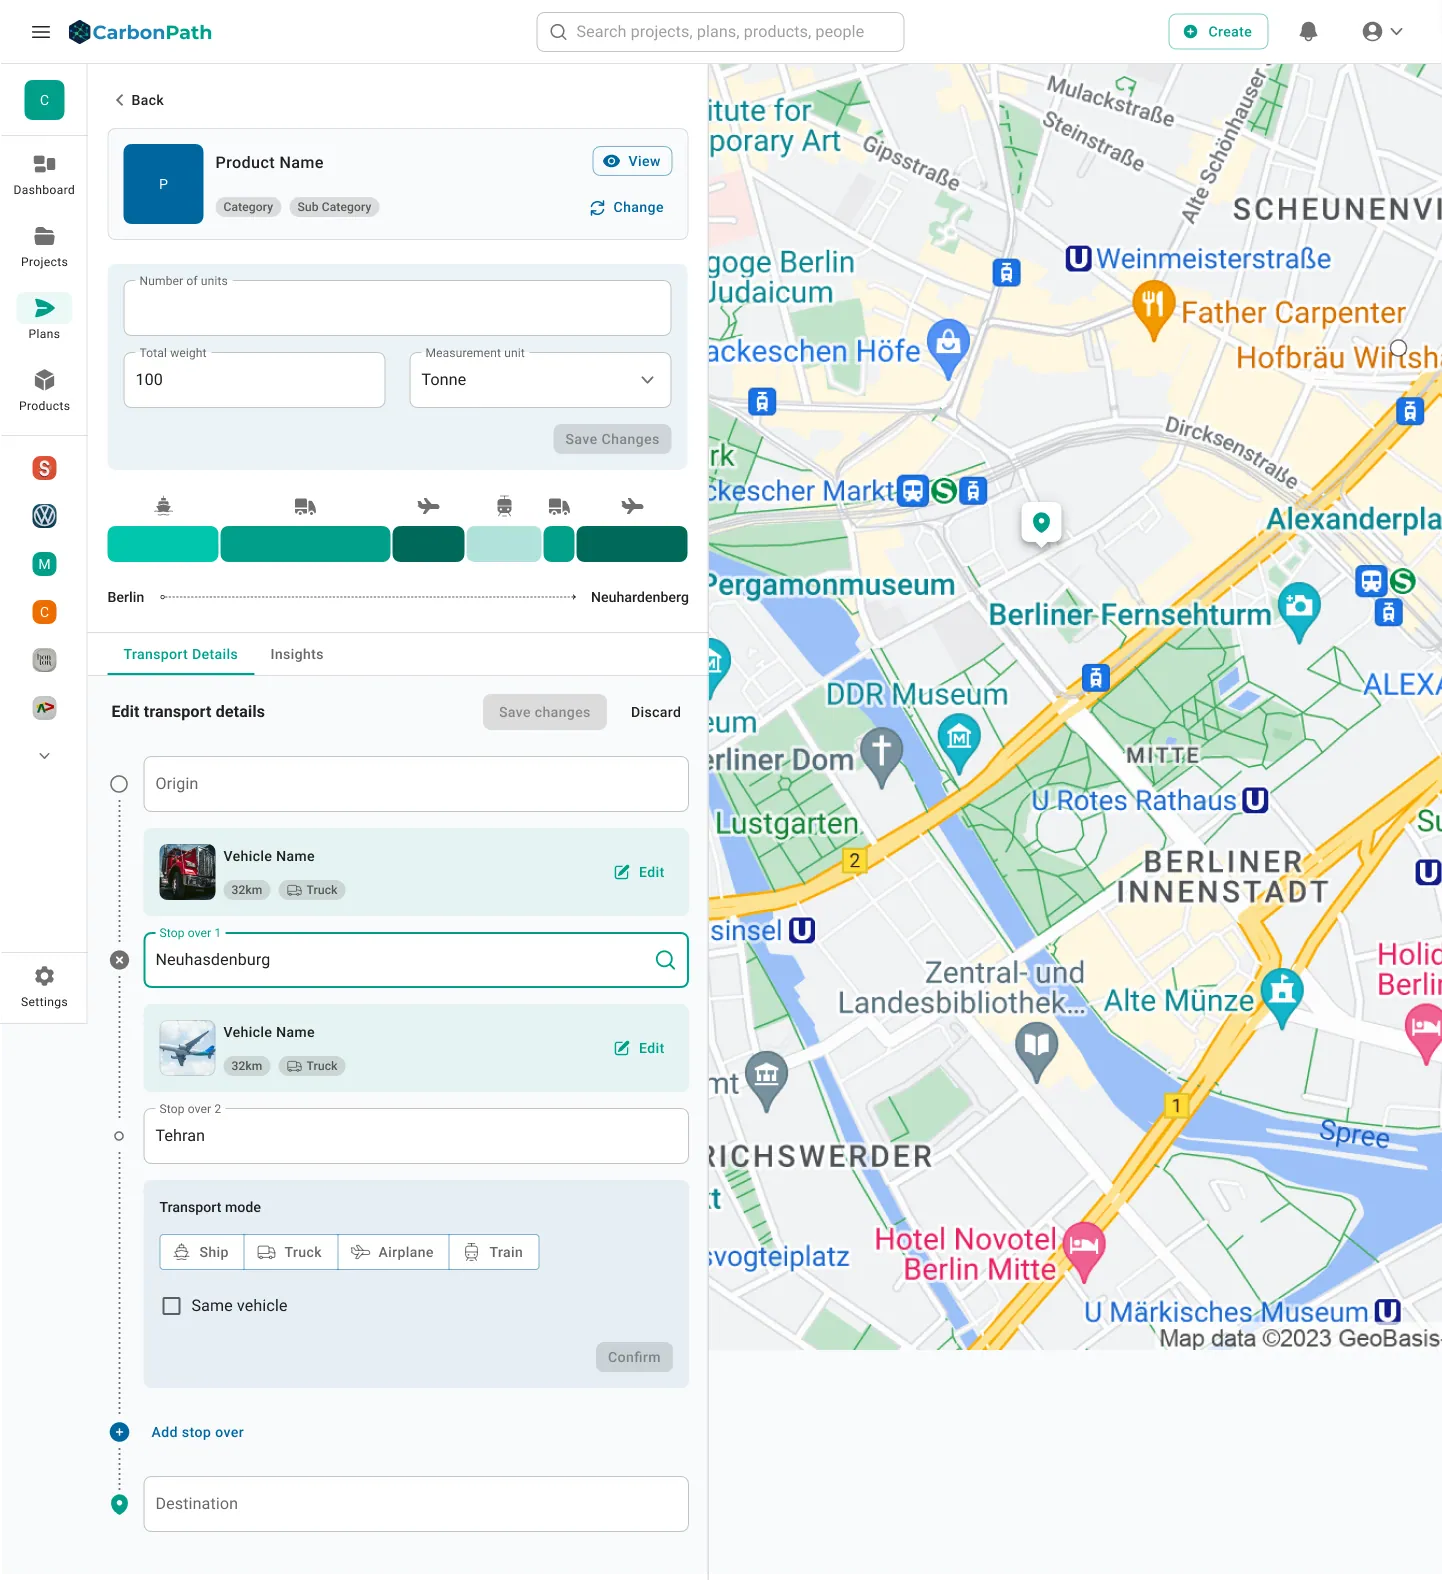Click the Sub Category tag
This screenshot has width=1442, height=1580.
[x=334, y=207]
